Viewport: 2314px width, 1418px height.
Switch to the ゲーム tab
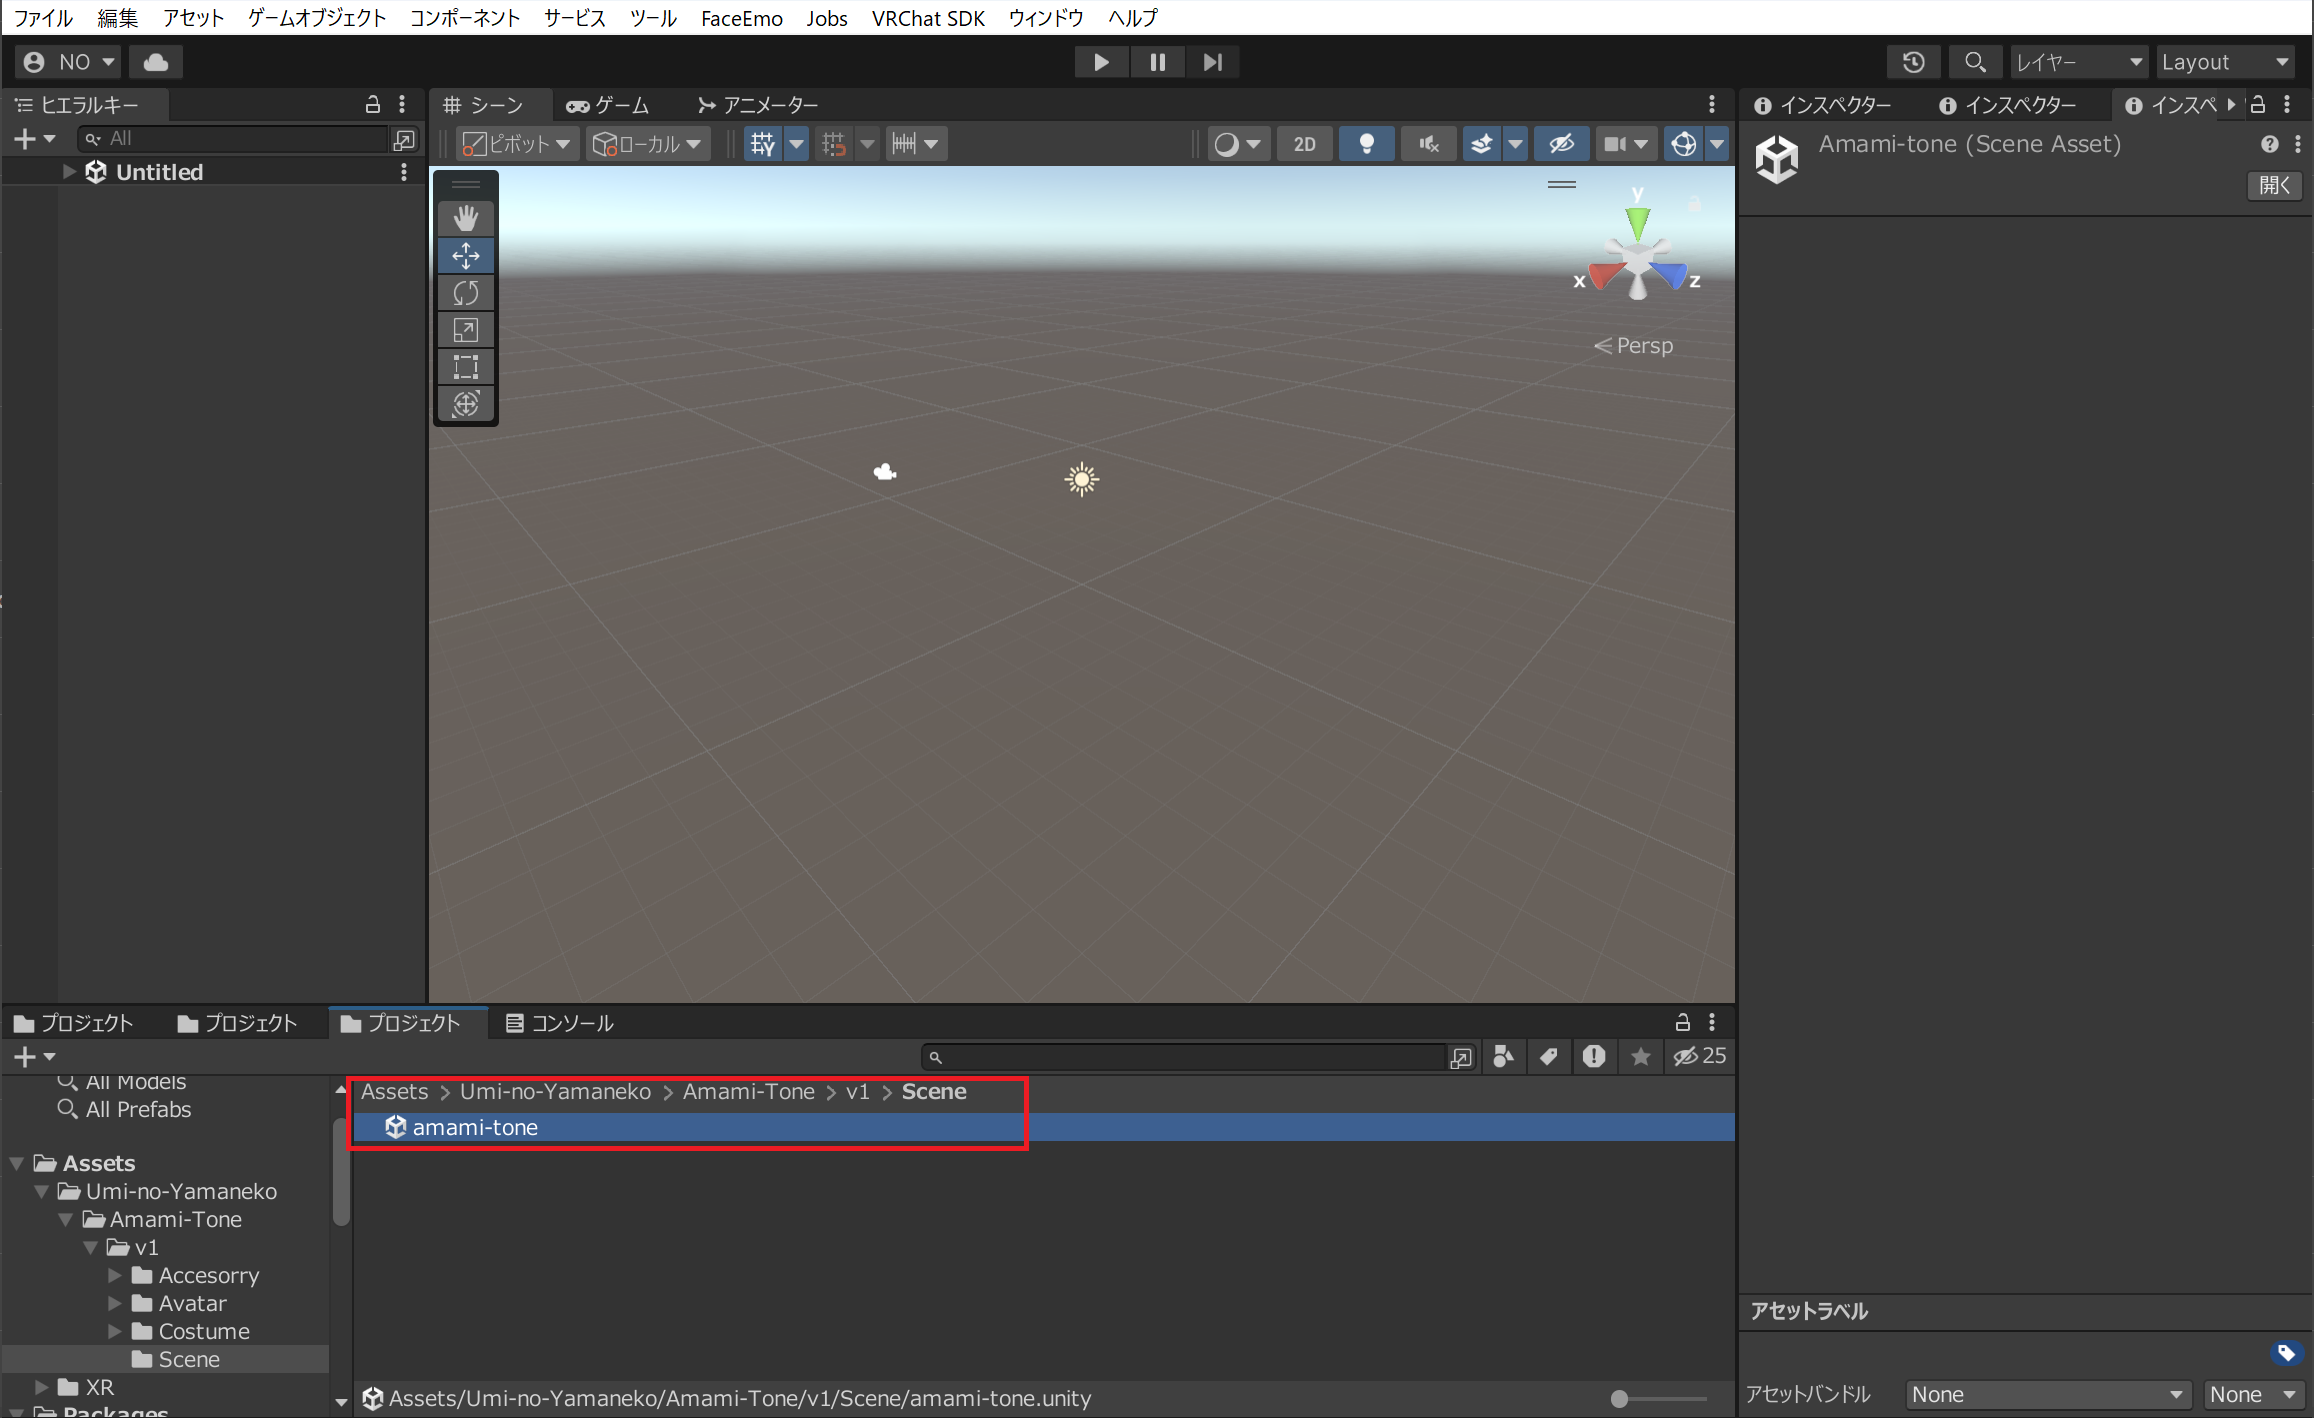coord(608,105)
